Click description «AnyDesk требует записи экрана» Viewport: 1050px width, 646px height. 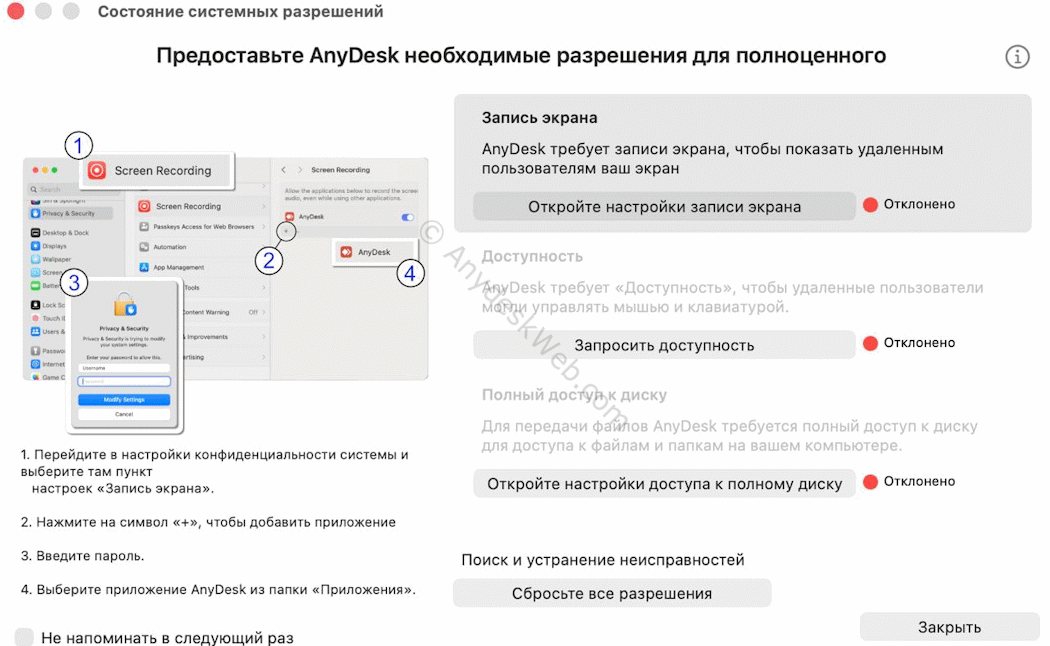(712, 159)
